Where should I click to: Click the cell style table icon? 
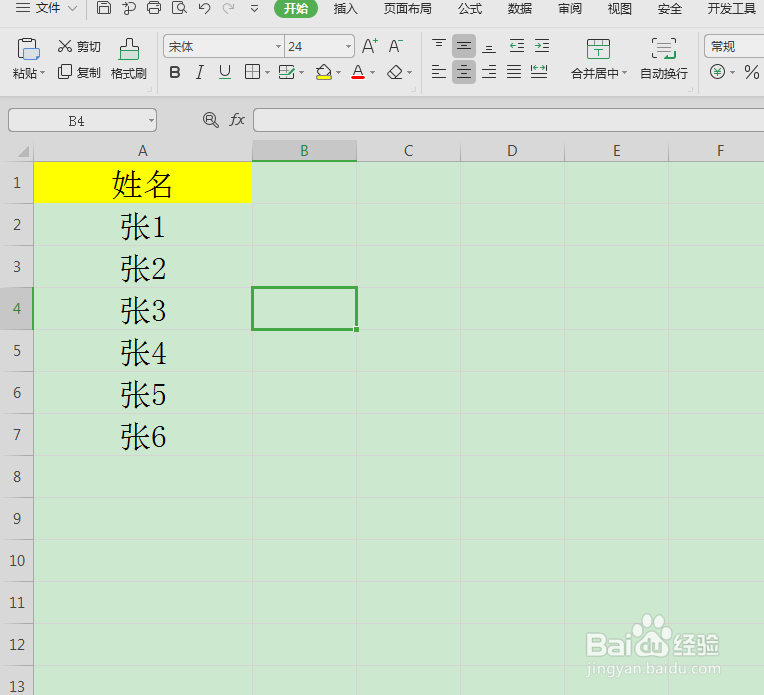(286, 72)
